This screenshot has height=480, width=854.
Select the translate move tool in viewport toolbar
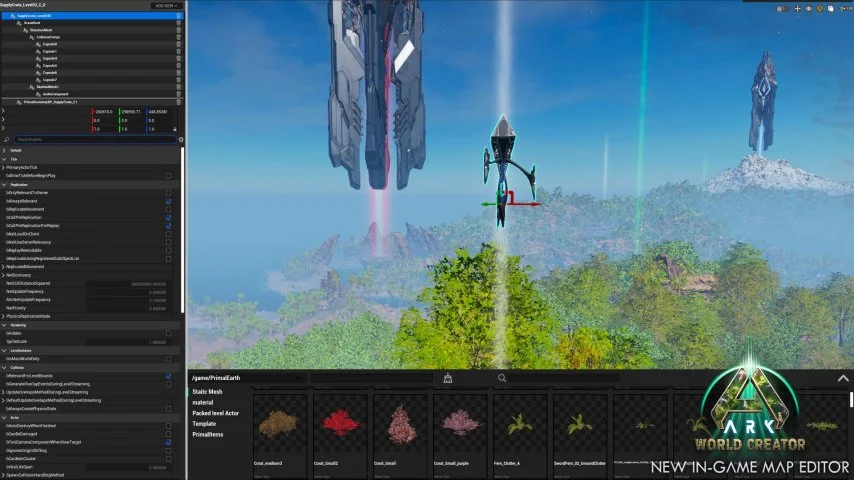tap(797, 9)
